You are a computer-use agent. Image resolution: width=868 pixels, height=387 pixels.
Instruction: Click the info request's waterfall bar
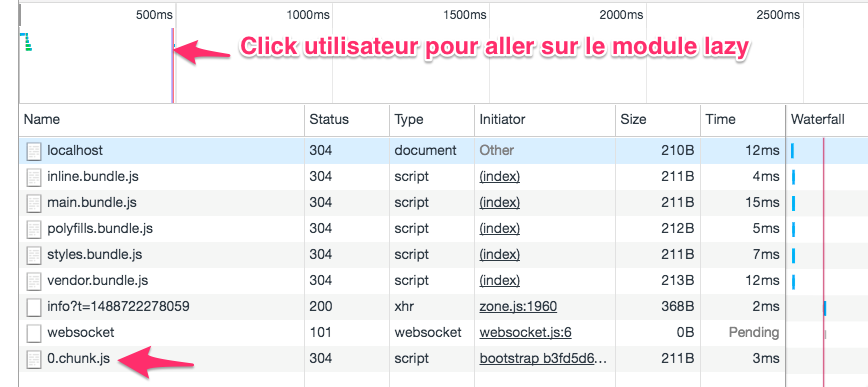(825, 307)
